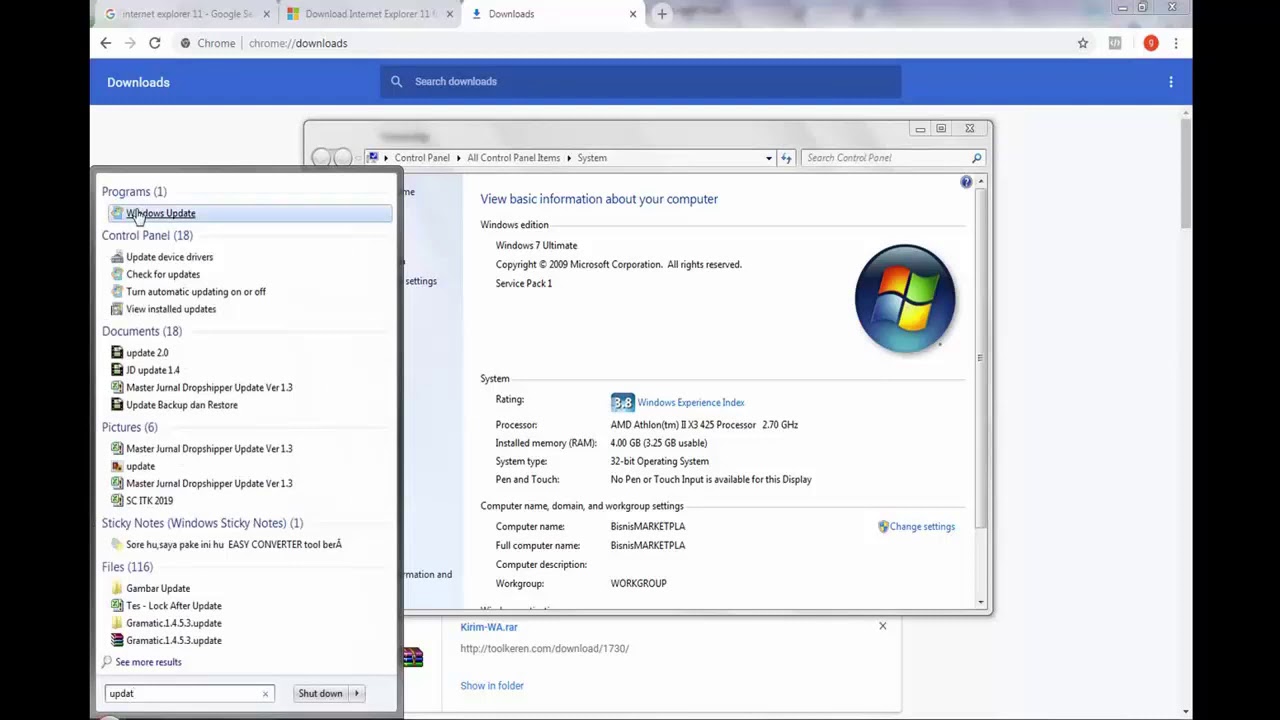Click the System window forward button
The width and height of the screenshot is (1280, 720).
343,158
